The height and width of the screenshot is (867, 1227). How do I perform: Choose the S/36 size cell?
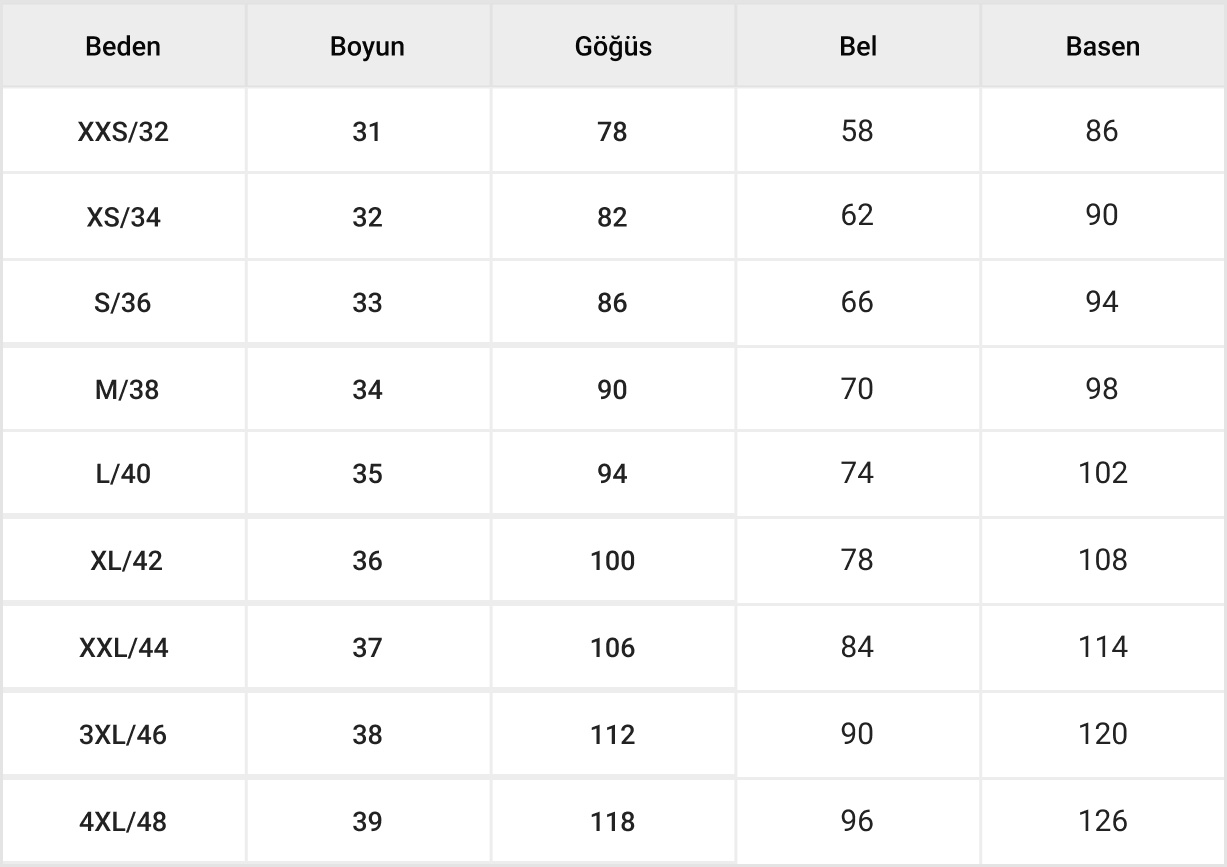[x=123, y=303]
